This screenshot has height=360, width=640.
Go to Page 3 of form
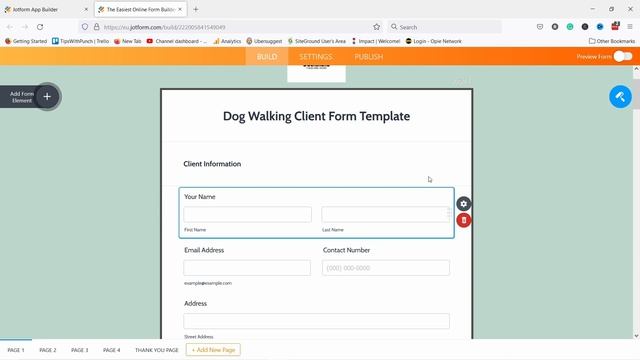80,350
